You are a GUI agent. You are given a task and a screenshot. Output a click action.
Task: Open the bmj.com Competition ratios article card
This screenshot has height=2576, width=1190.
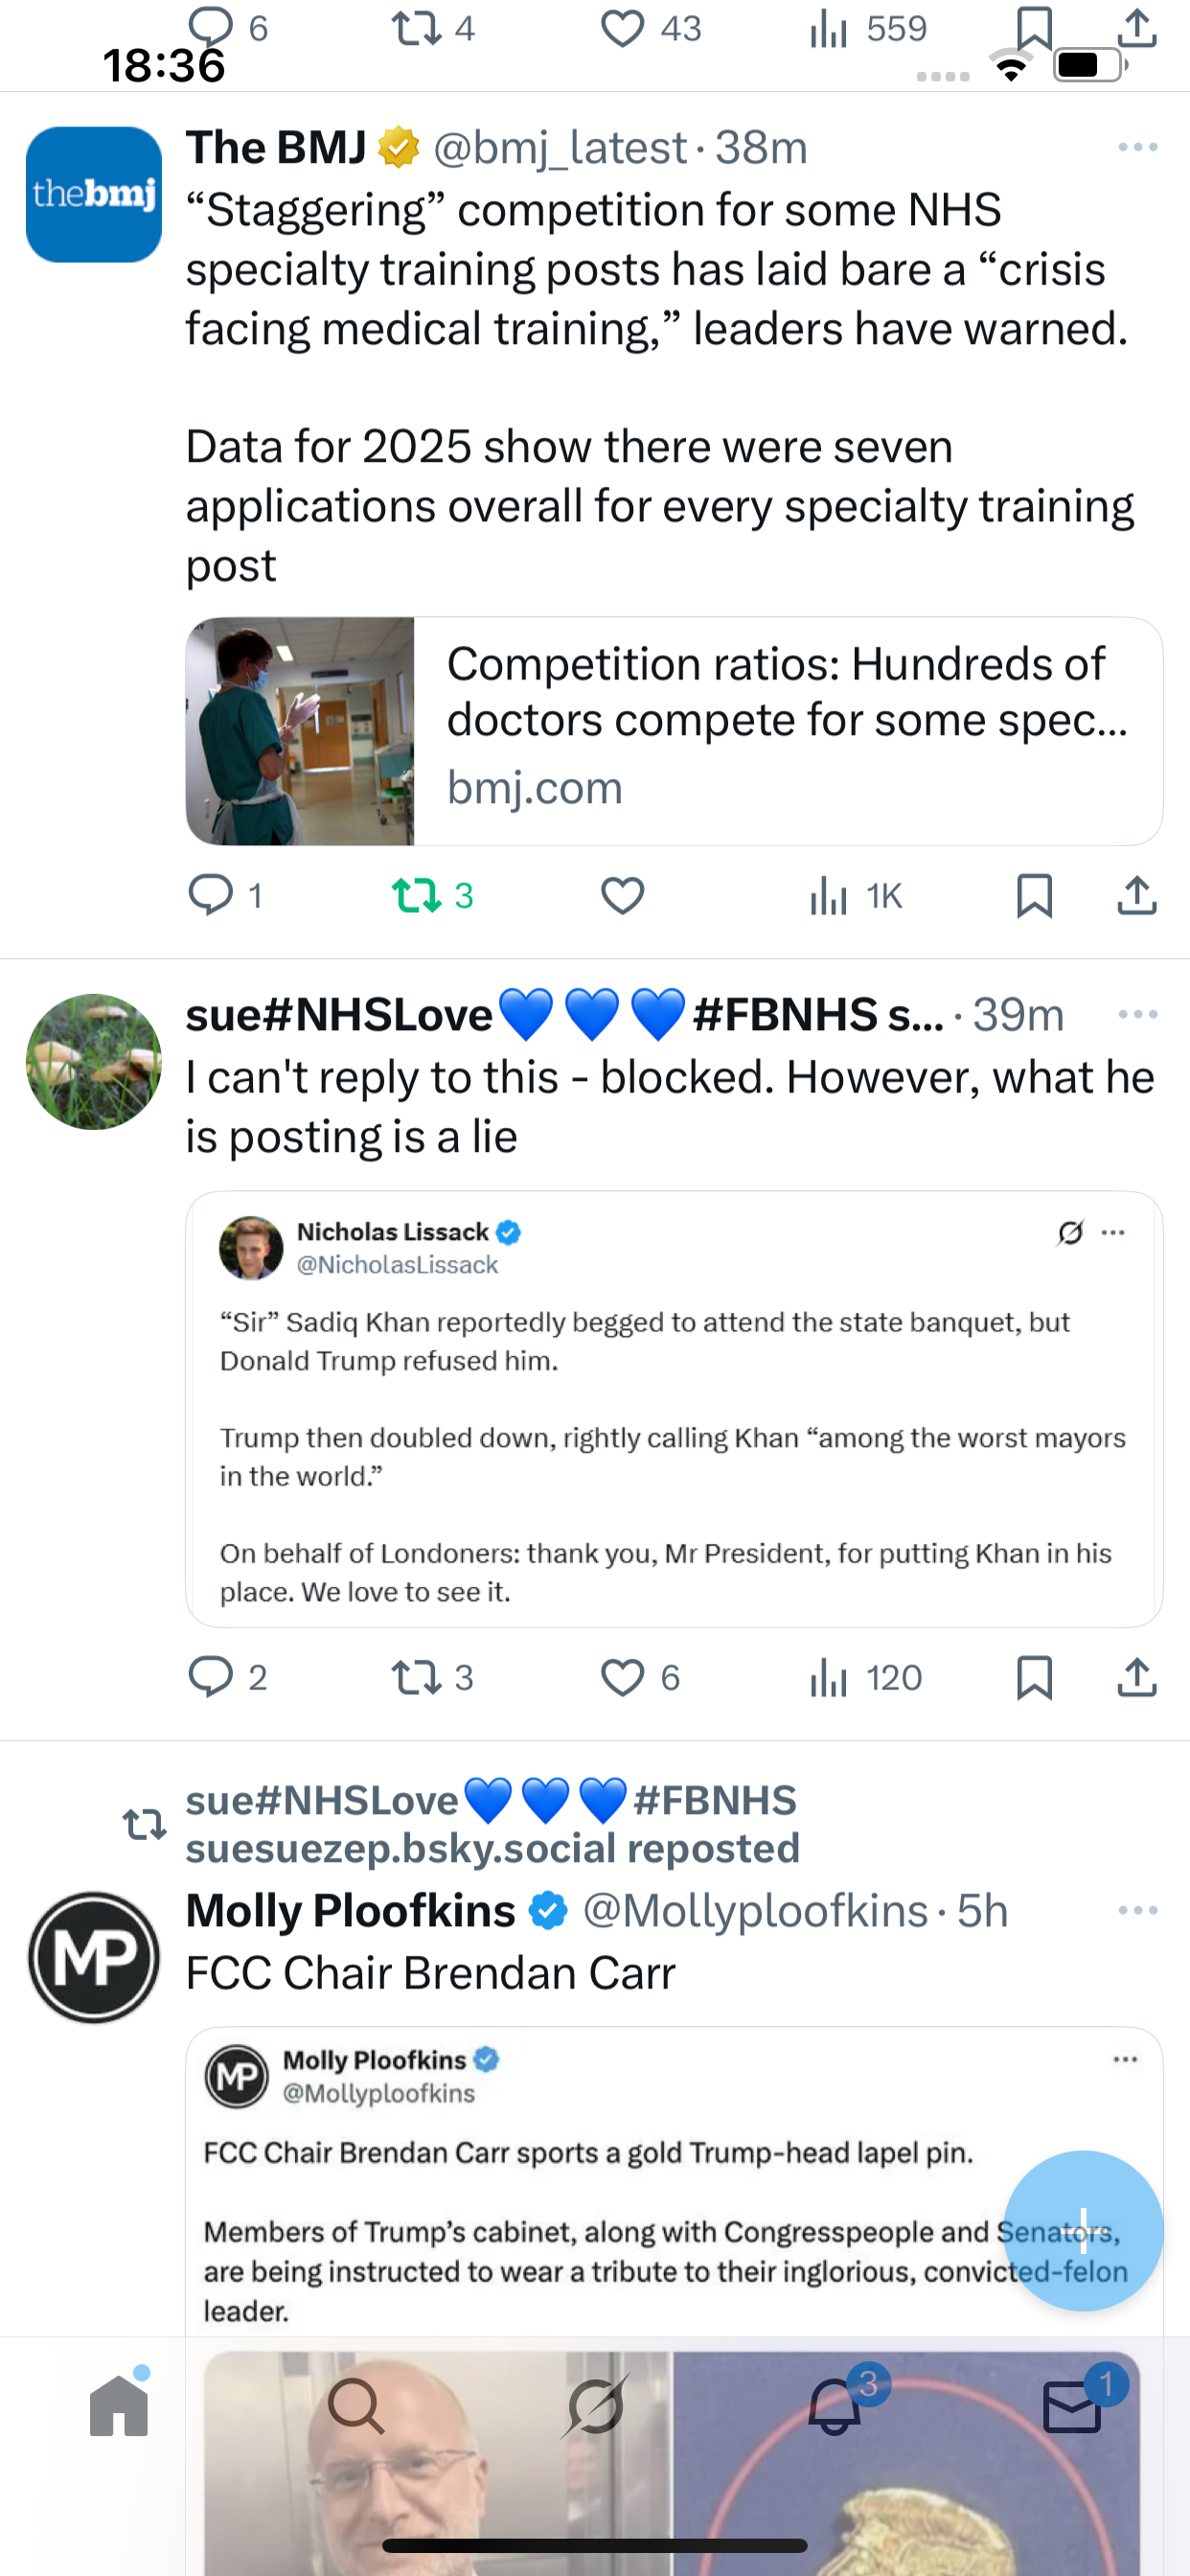coord(674,731)
